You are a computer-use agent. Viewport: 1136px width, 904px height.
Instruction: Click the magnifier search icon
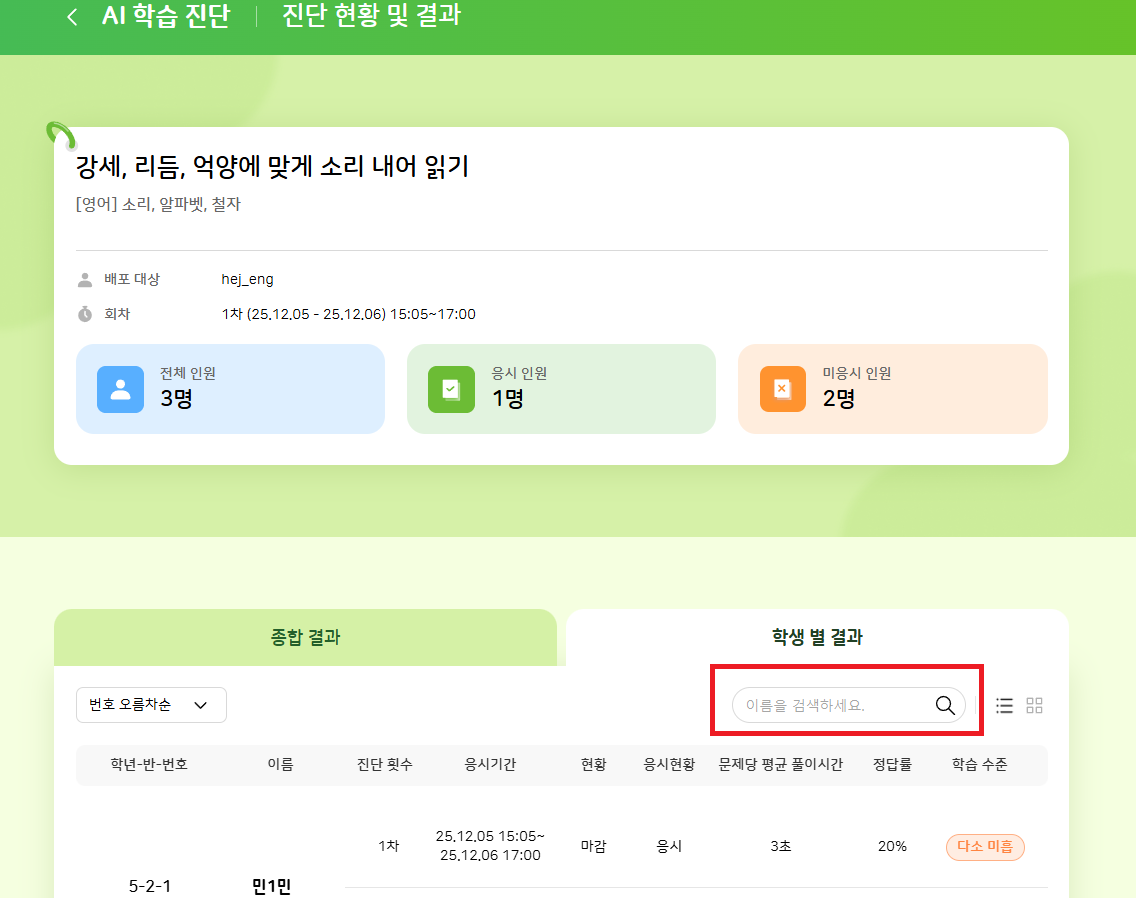pyautogui.click(x=944, y=705)
